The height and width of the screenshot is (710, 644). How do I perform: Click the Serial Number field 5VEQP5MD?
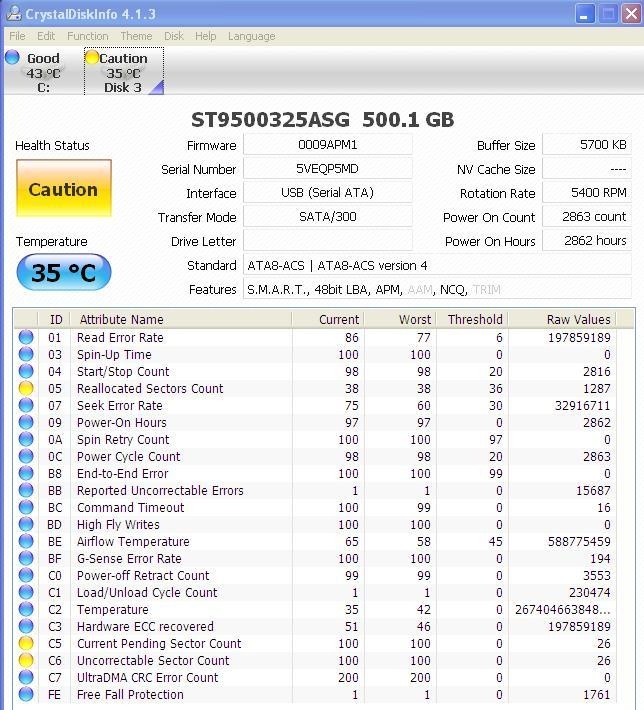coord(327,169)
